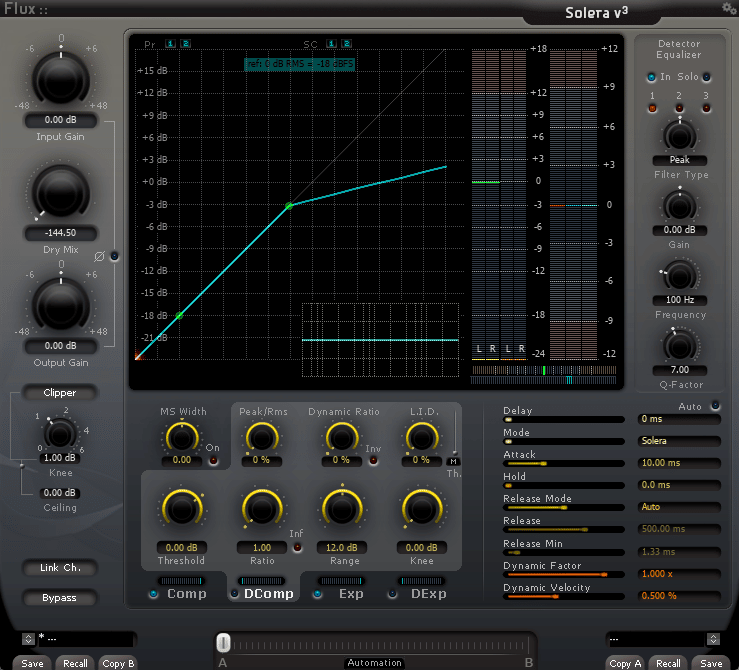
Task: Click the Input Gain knob
Action: (60, 78)
